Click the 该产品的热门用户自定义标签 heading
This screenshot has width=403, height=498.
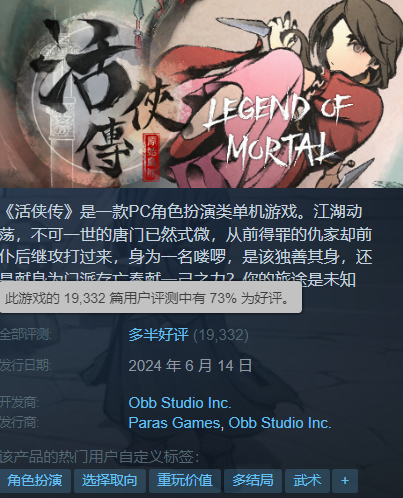coord(99,457)
